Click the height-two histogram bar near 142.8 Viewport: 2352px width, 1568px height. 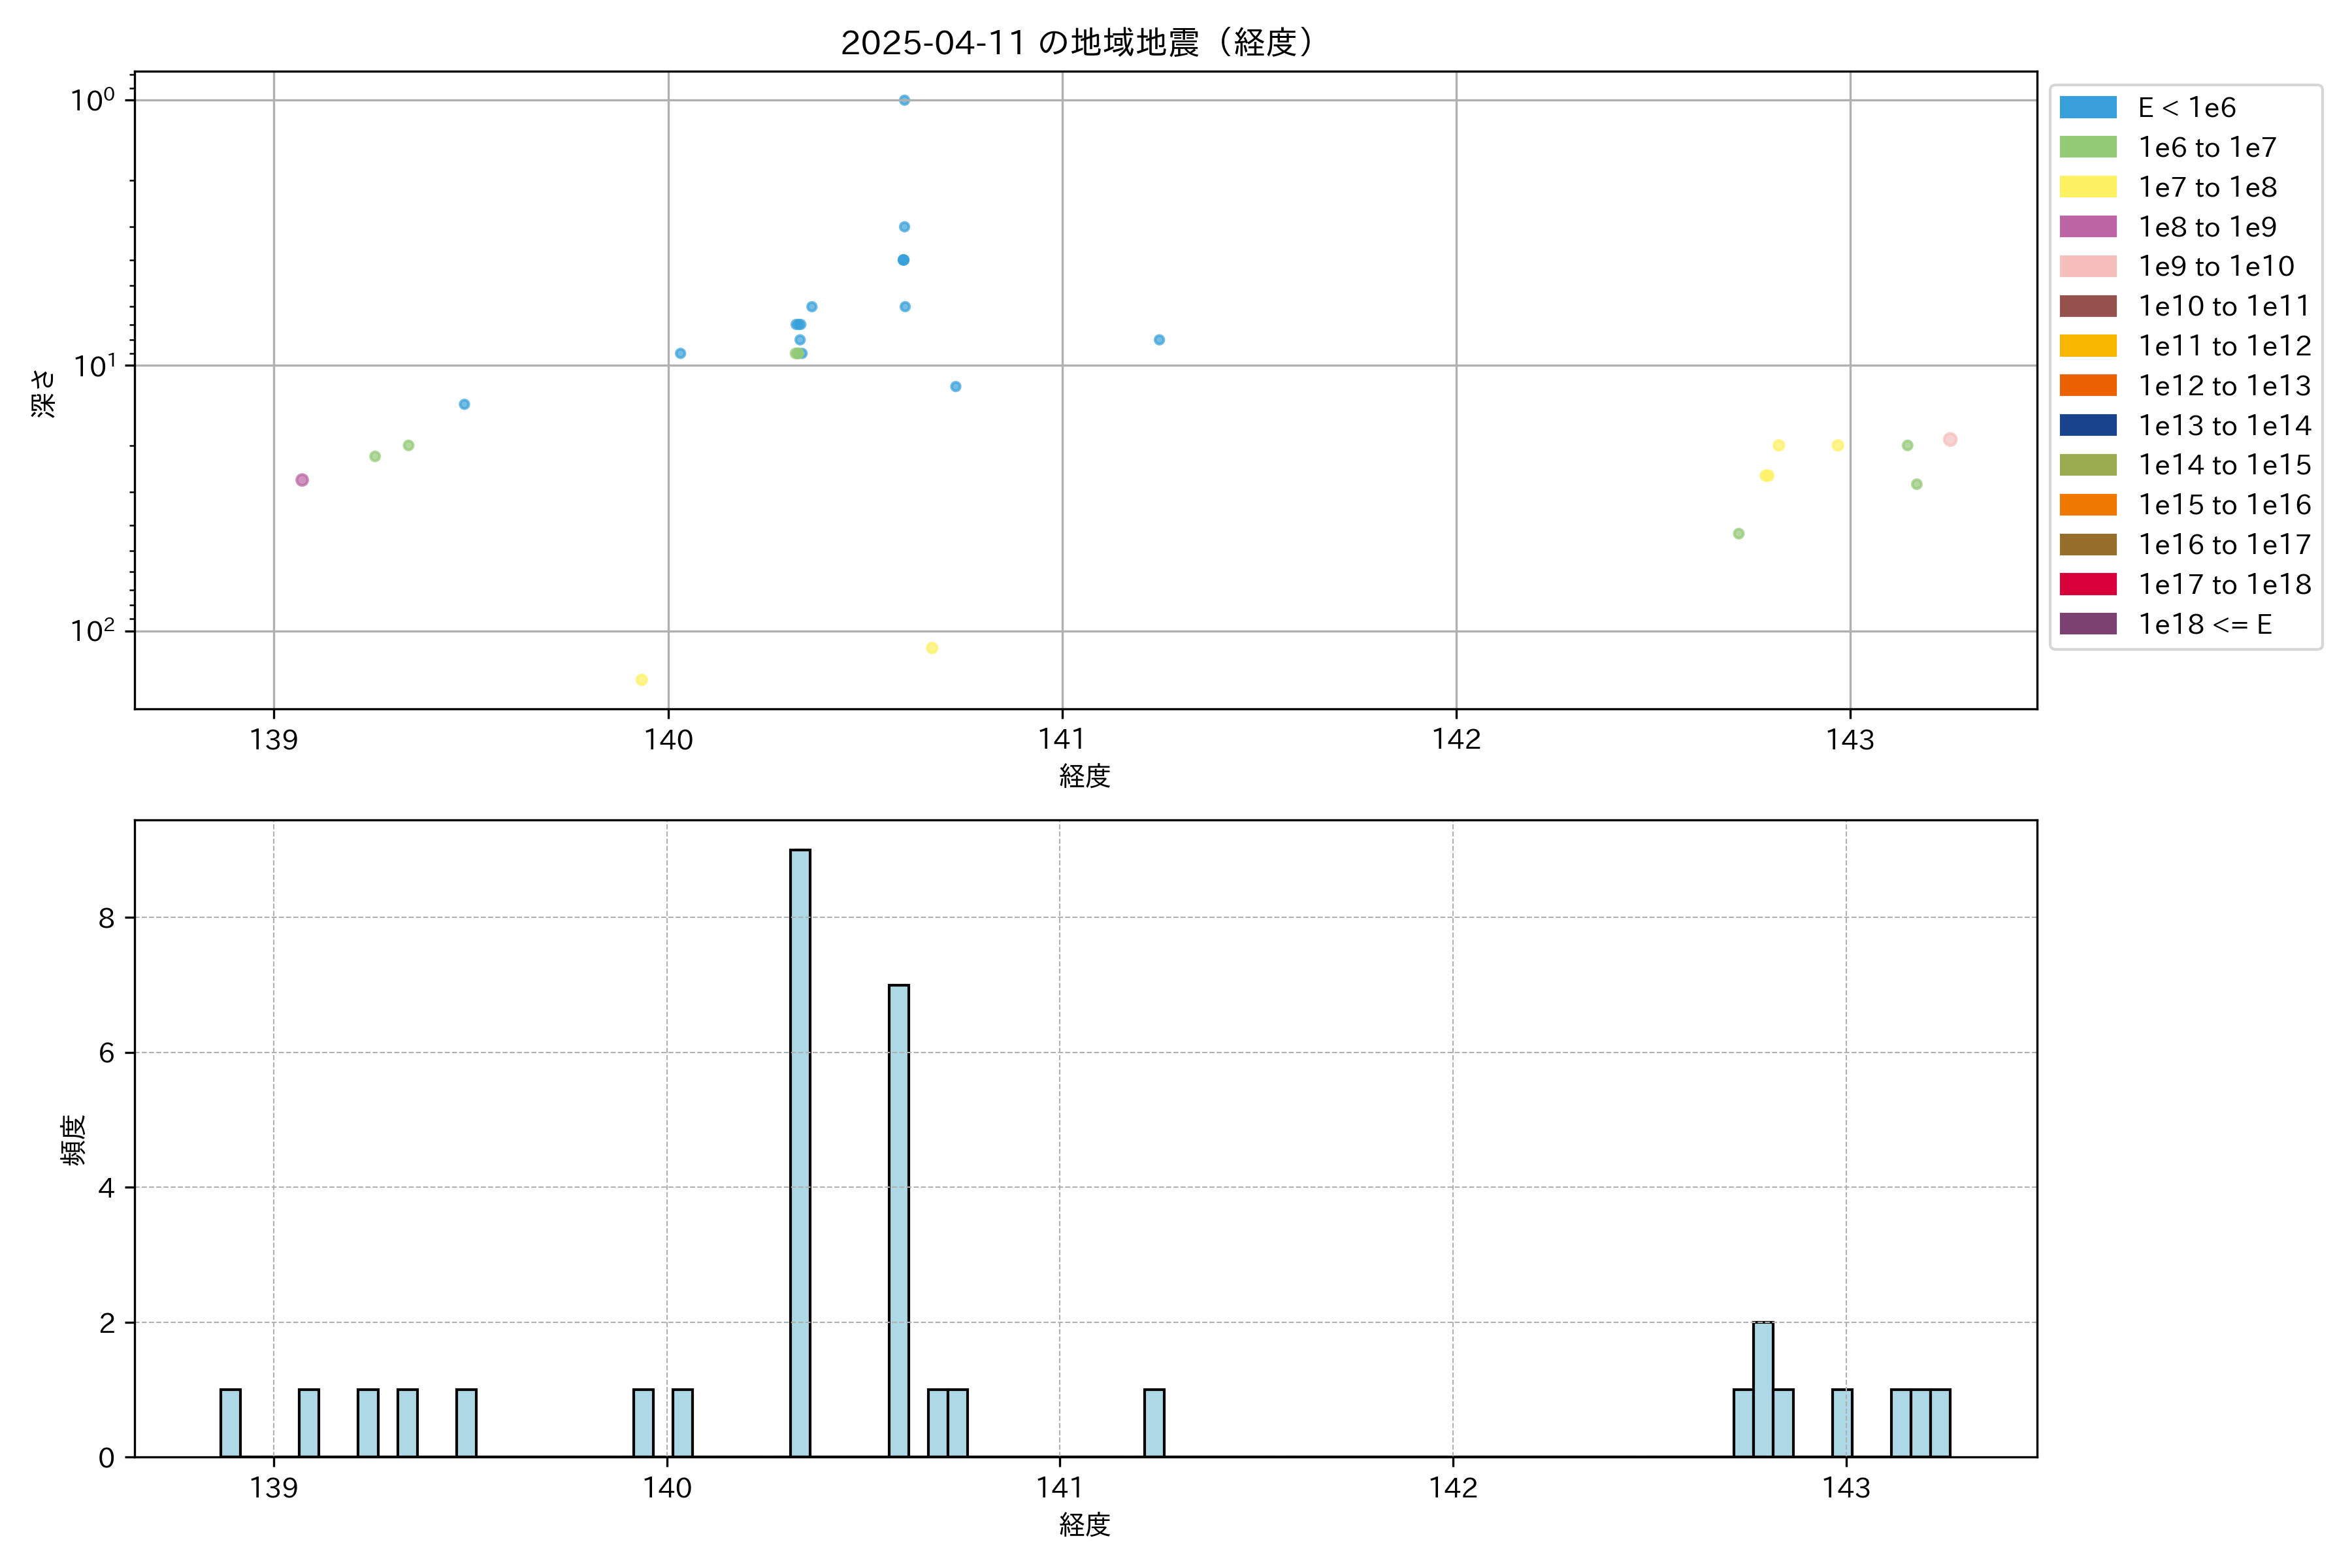pyautogui.click(x=1763, y=1390)
